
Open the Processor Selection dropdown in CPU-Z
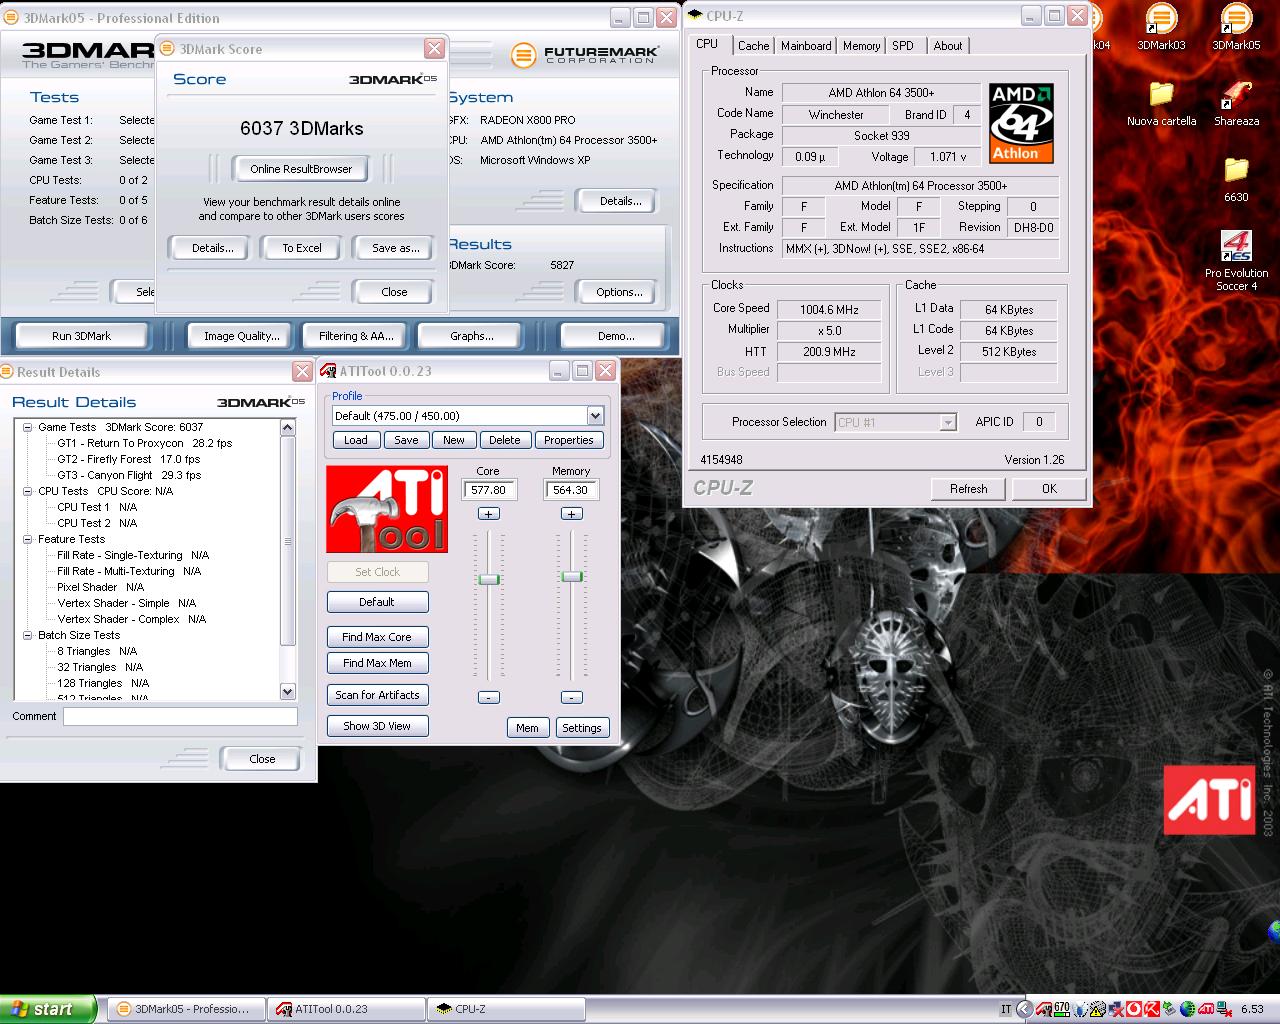click(x=947, y=422)
